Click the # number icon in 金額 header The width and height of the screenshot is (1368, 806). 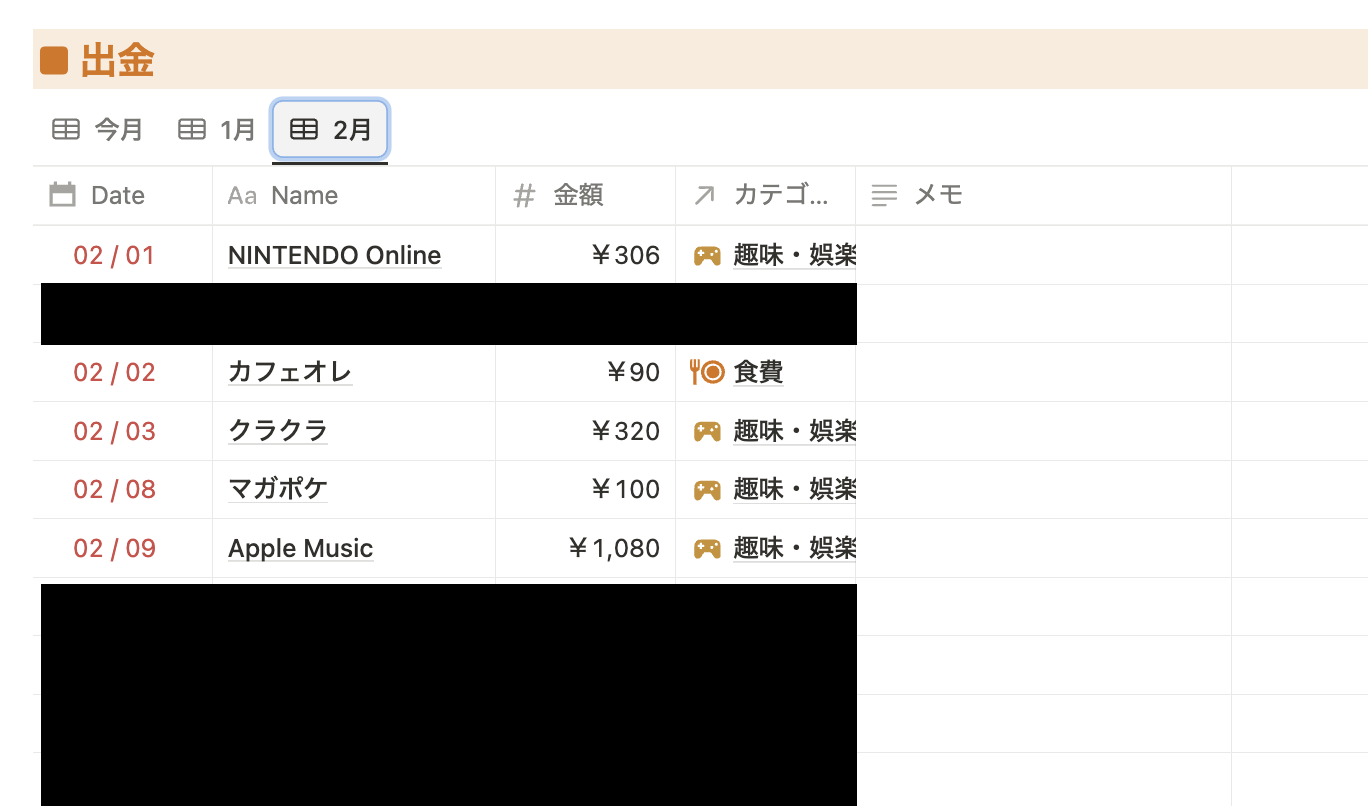[x=524, y=196]
